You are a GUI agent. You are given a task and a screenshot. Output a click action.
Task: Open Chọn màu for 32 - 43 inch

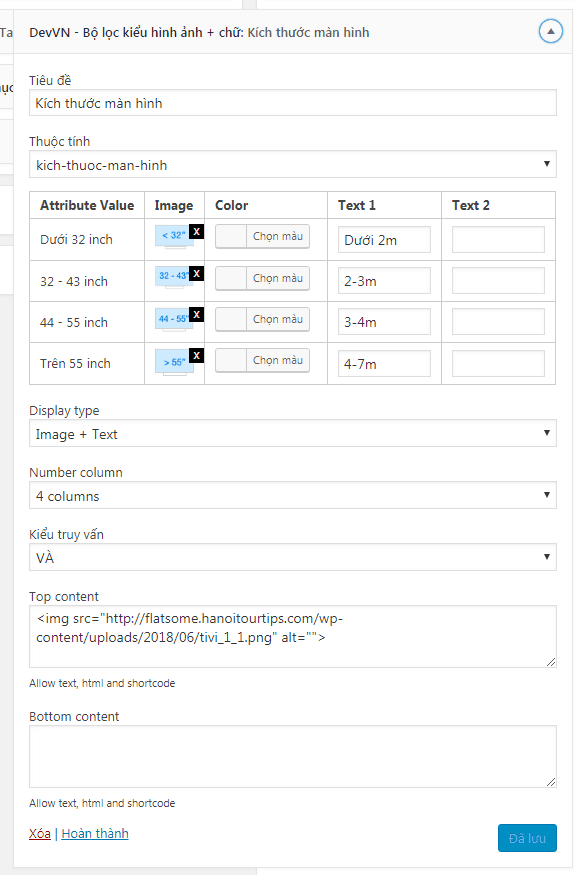pyautogui.click(x=262, y=278)
